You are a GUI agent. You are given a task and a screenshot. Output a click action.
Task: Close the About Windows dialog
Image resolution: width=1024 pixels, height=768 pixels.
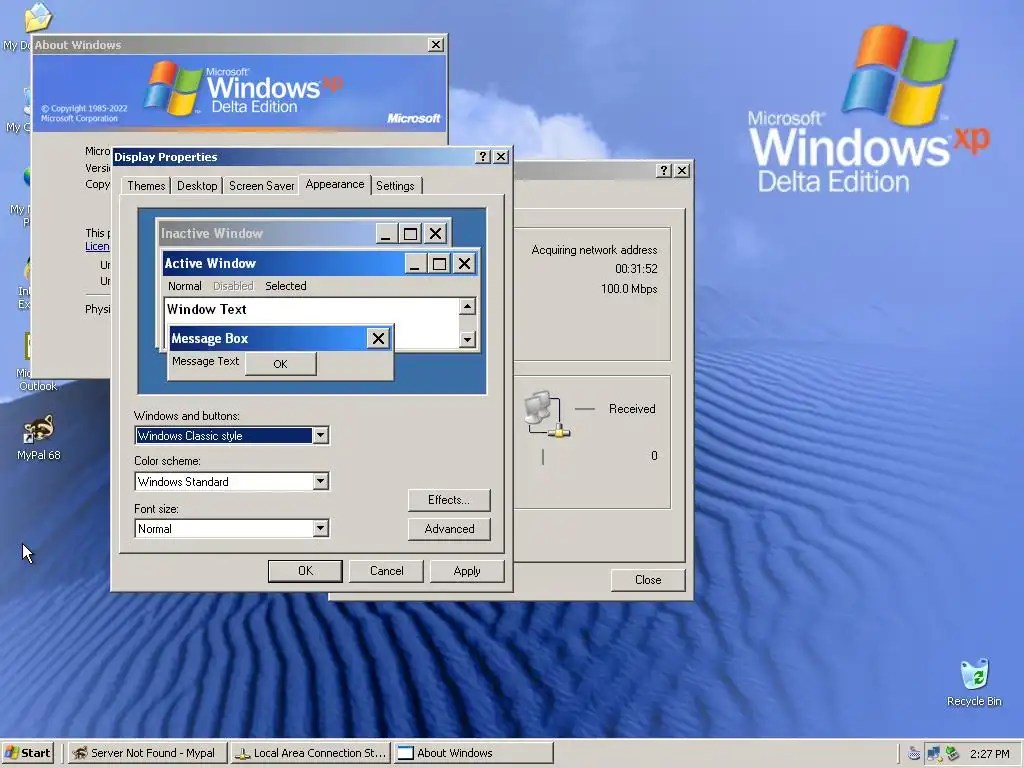[436, 44]
